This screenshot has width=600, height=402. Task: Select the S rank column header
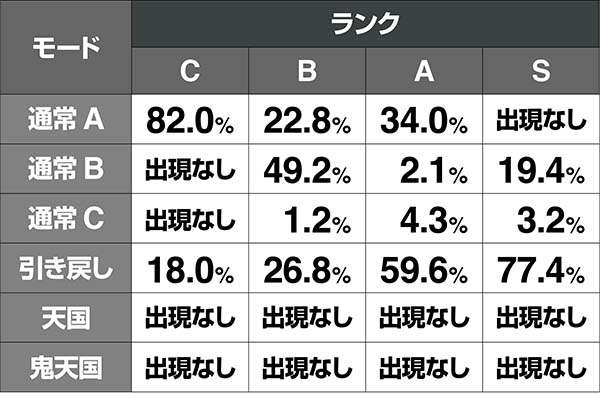click(x=541, y=71)
